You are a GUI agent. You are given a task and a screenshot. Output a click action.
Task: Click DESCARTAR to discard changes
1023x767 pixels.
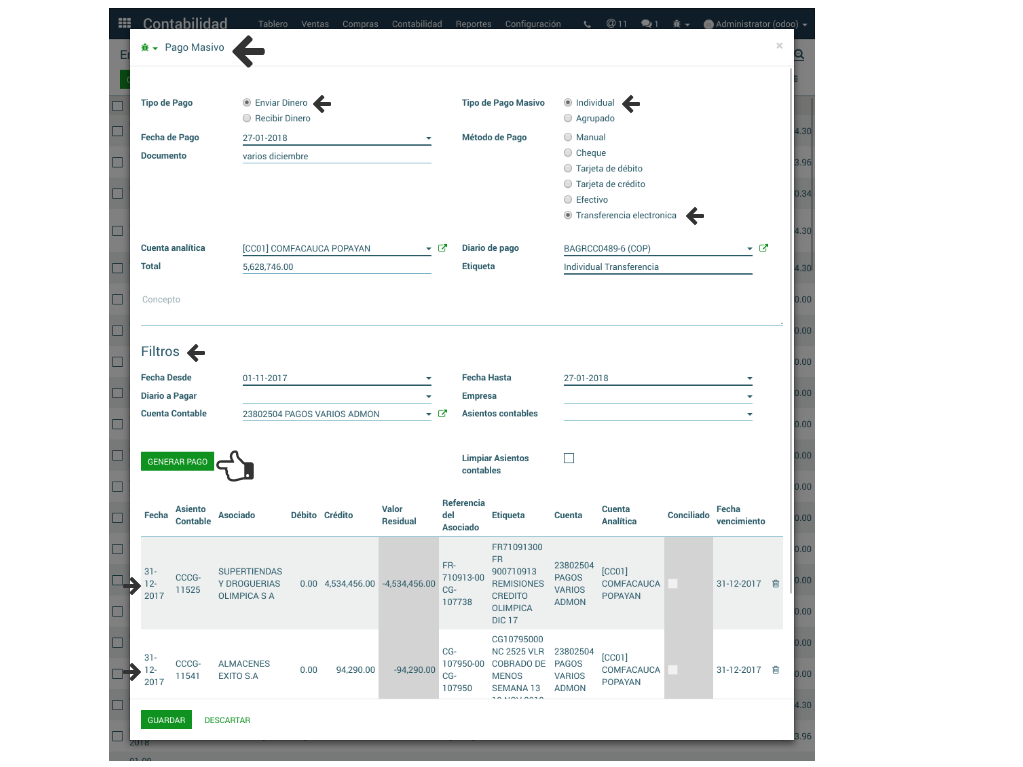pyautogui.click(x=227, y=720)
